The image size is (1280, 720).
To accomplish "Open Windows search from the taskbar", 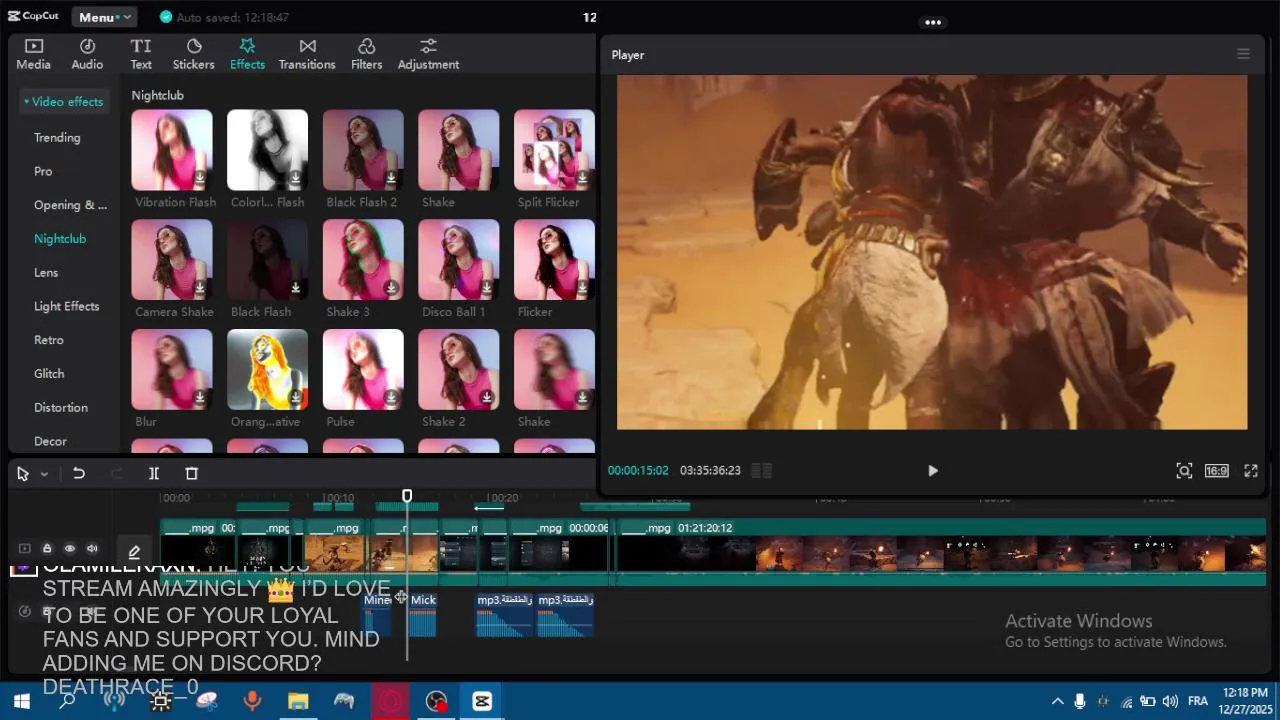I will click(67, 701).
